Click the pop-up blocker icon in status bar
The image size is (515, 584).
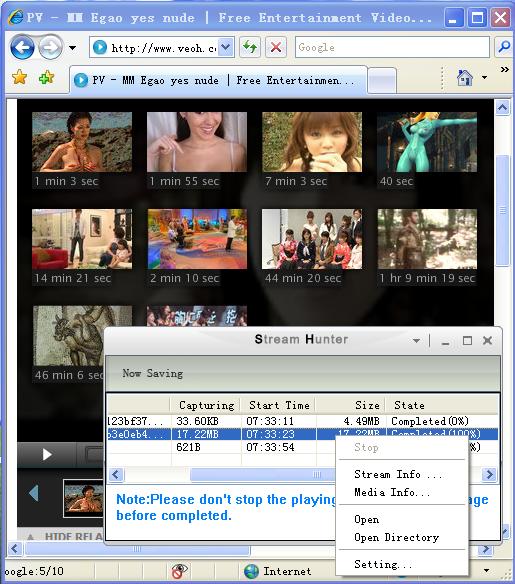pos(180,571)
